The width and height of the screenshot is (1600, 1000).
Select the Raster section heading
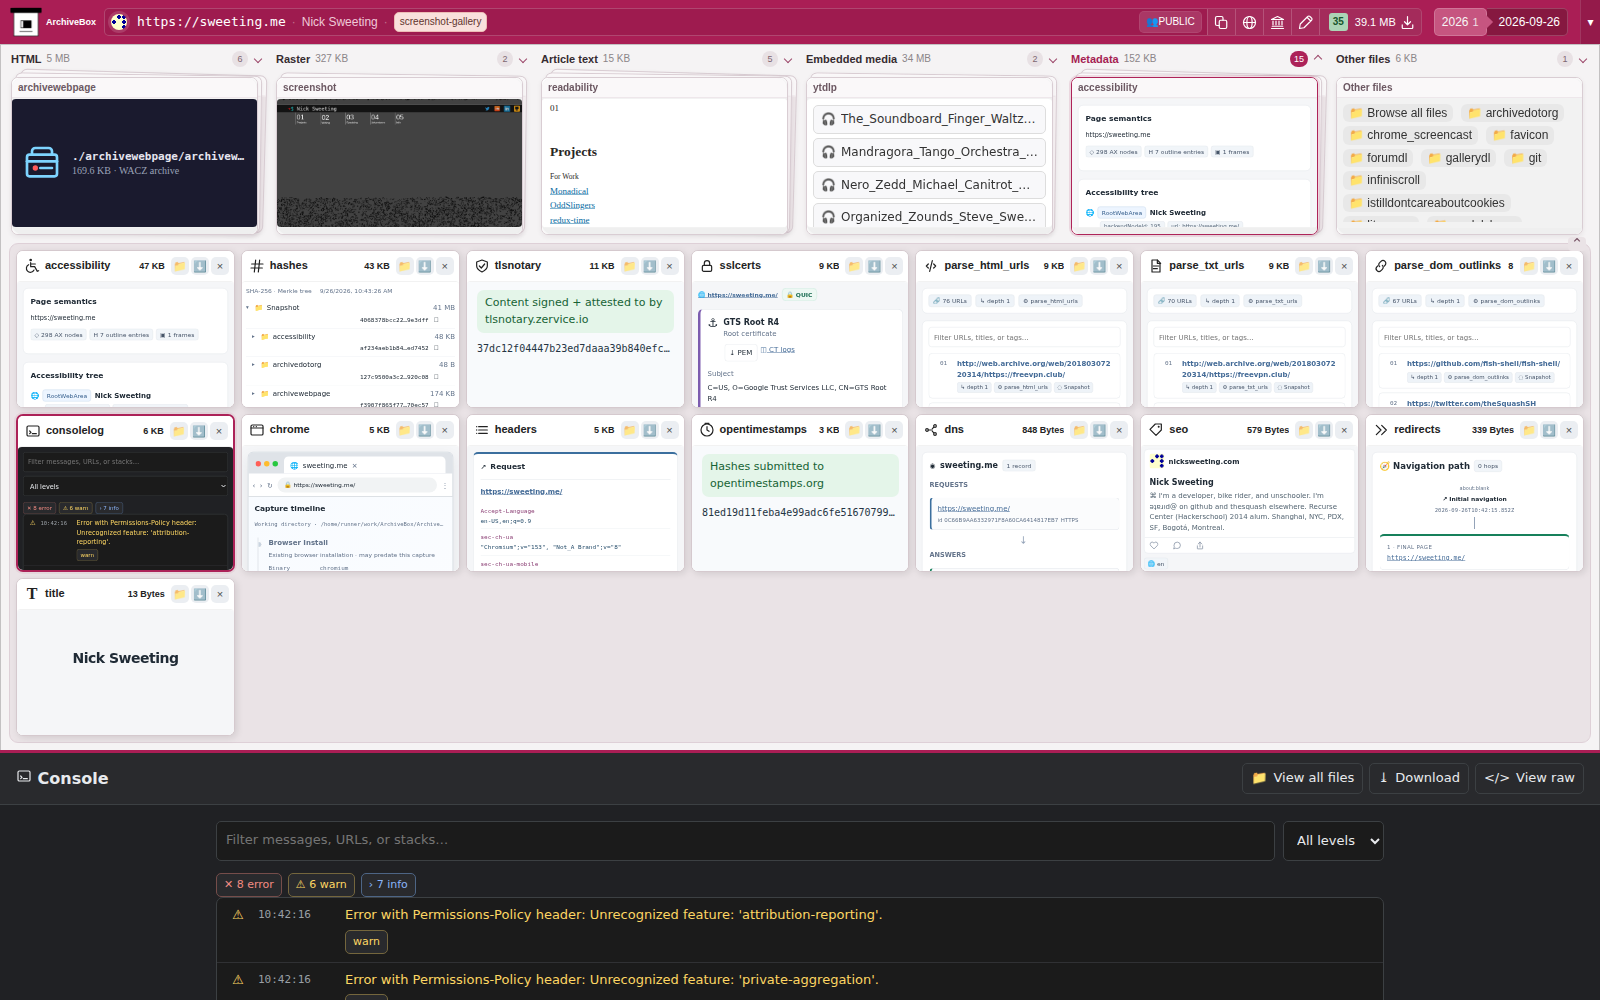click(293, 59)
